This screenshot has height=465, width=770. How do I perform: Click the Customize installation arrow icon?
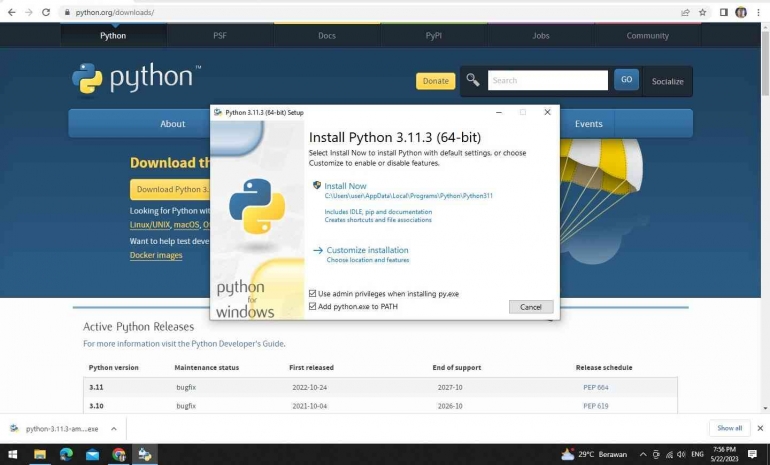click(x=318, y=250)
